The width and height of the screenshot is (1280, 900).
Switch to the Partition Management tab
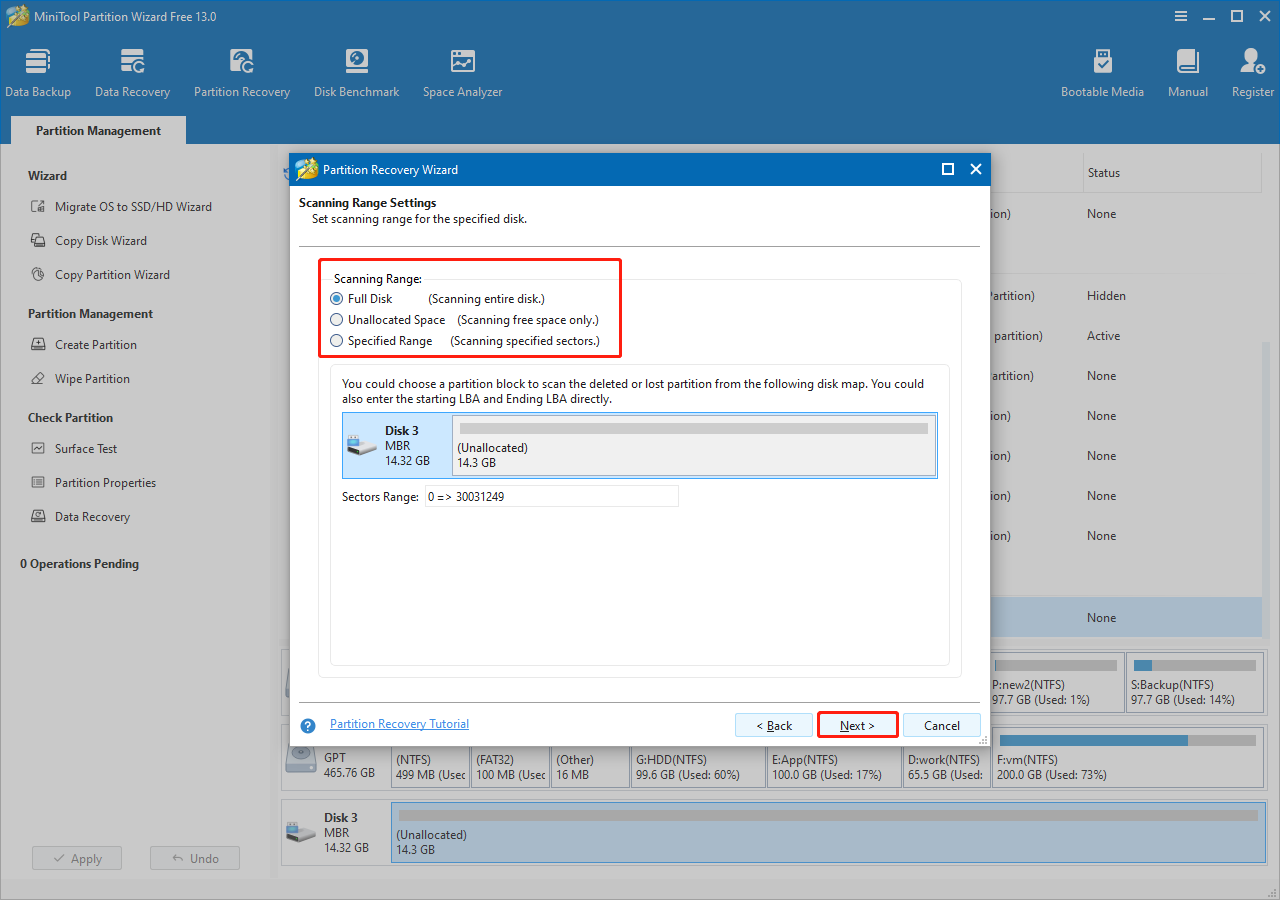tap(97, 130)
